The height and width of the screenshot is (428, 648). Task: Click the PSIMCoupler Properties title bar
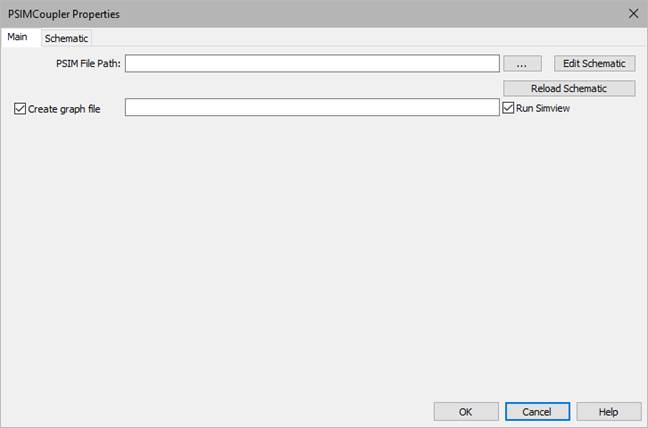pyautogui.click(x=300, y=13)
